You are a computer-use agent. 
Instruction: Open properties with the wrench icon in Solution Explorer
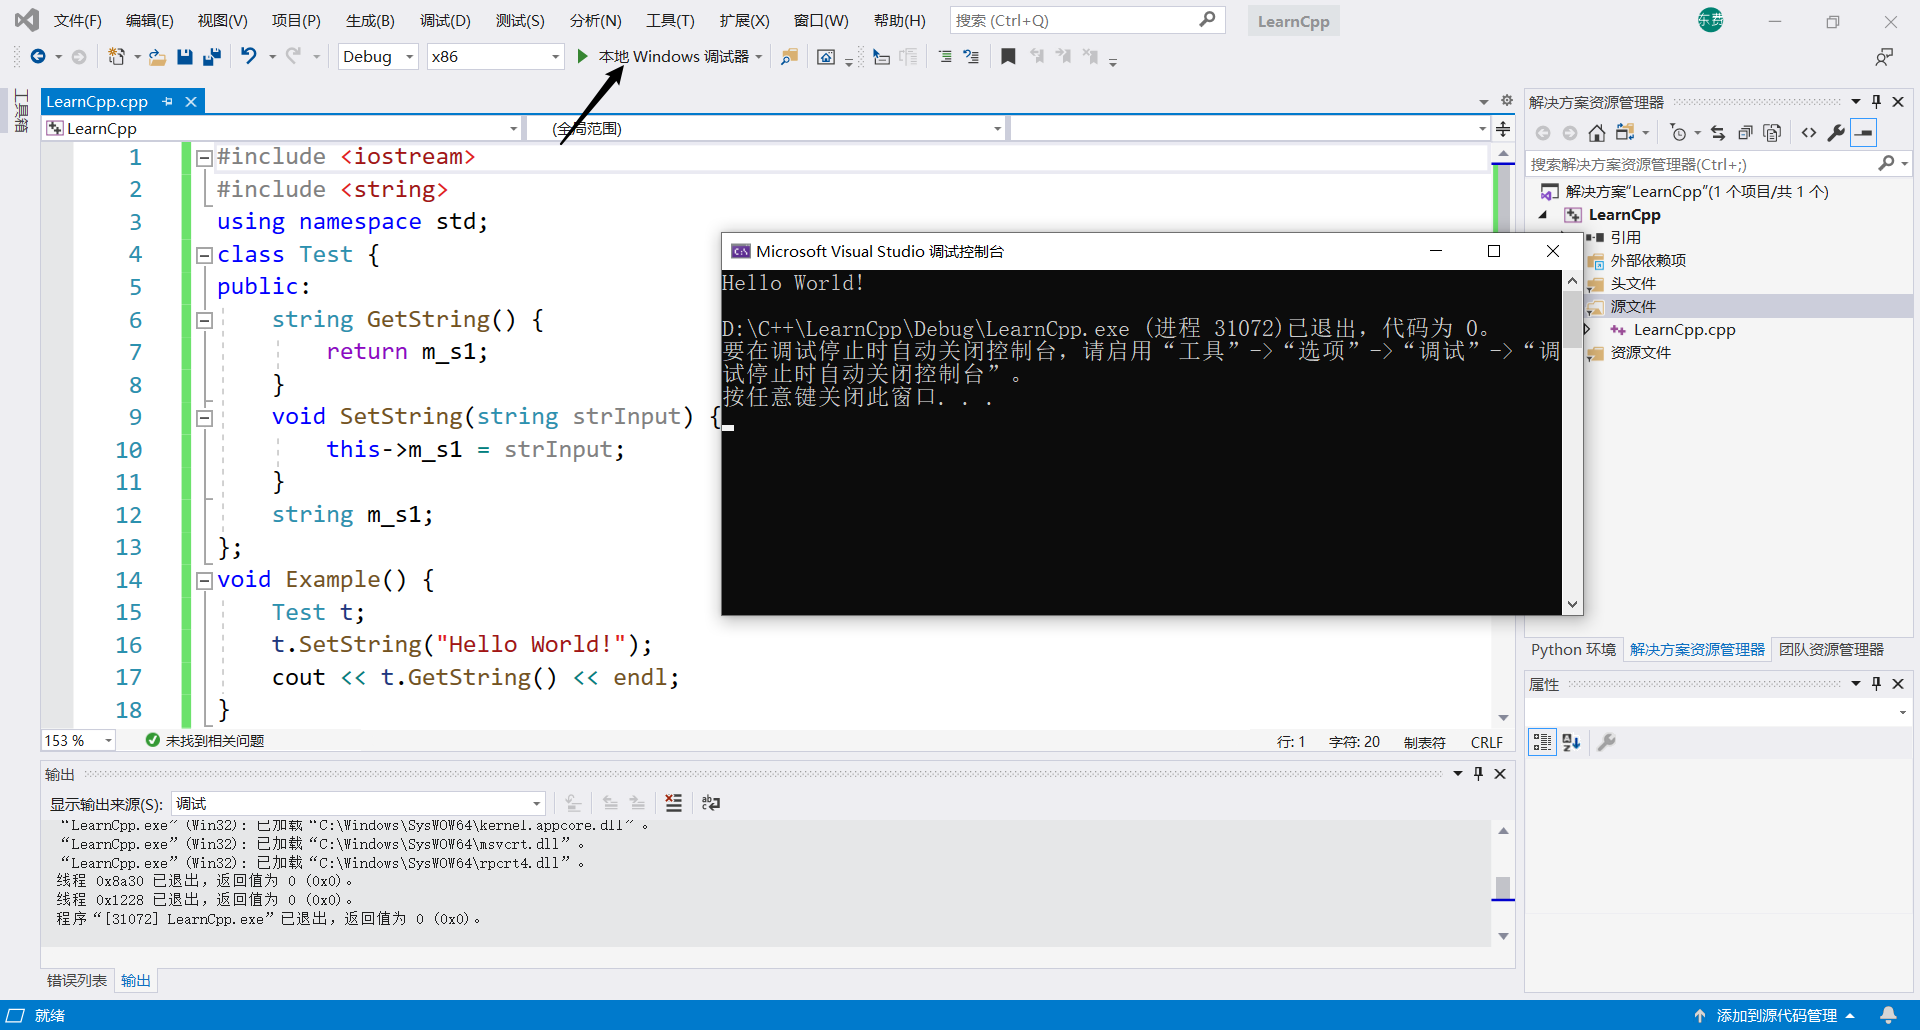[x=1836, y=133]
